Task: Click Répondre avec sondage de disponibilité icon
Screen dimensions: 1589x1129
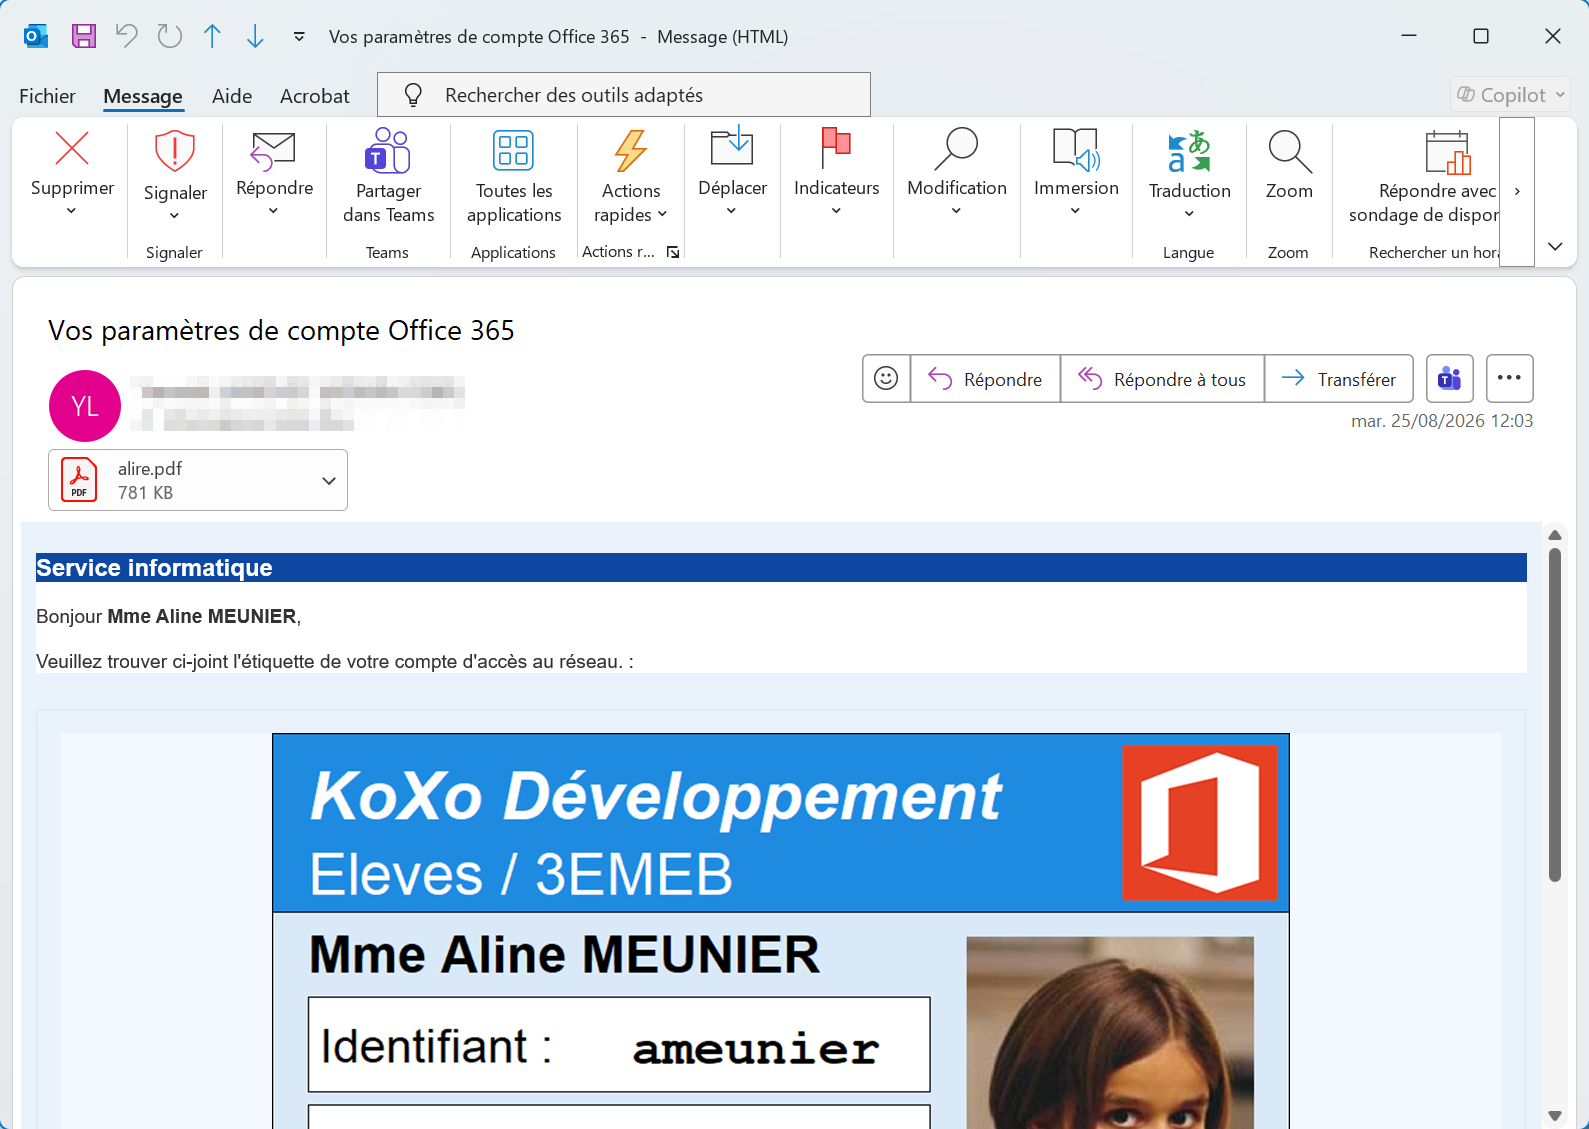Action: click(x=1447, y=152)
